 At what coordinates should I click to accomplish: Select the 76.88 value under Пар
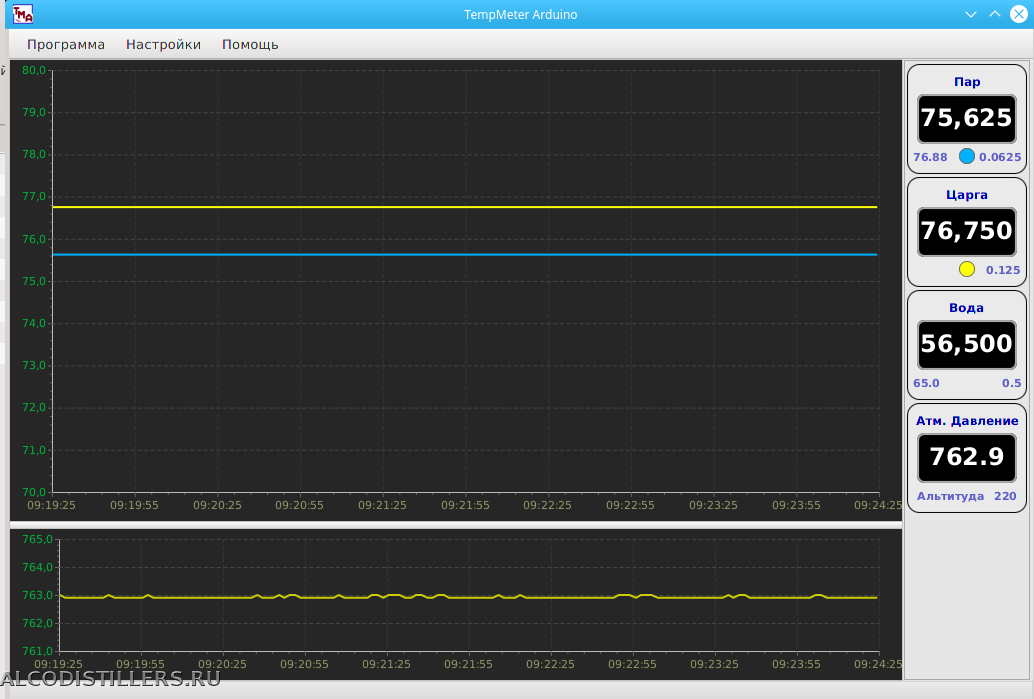pyautogui.click(x=930, y=157)
